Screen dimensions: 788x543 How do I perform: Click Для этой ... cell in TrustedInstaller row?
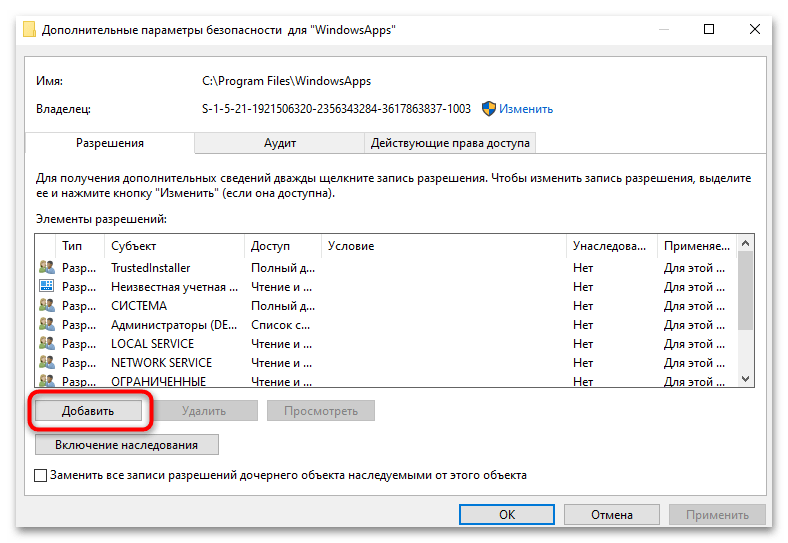click(x=694, y=268)
